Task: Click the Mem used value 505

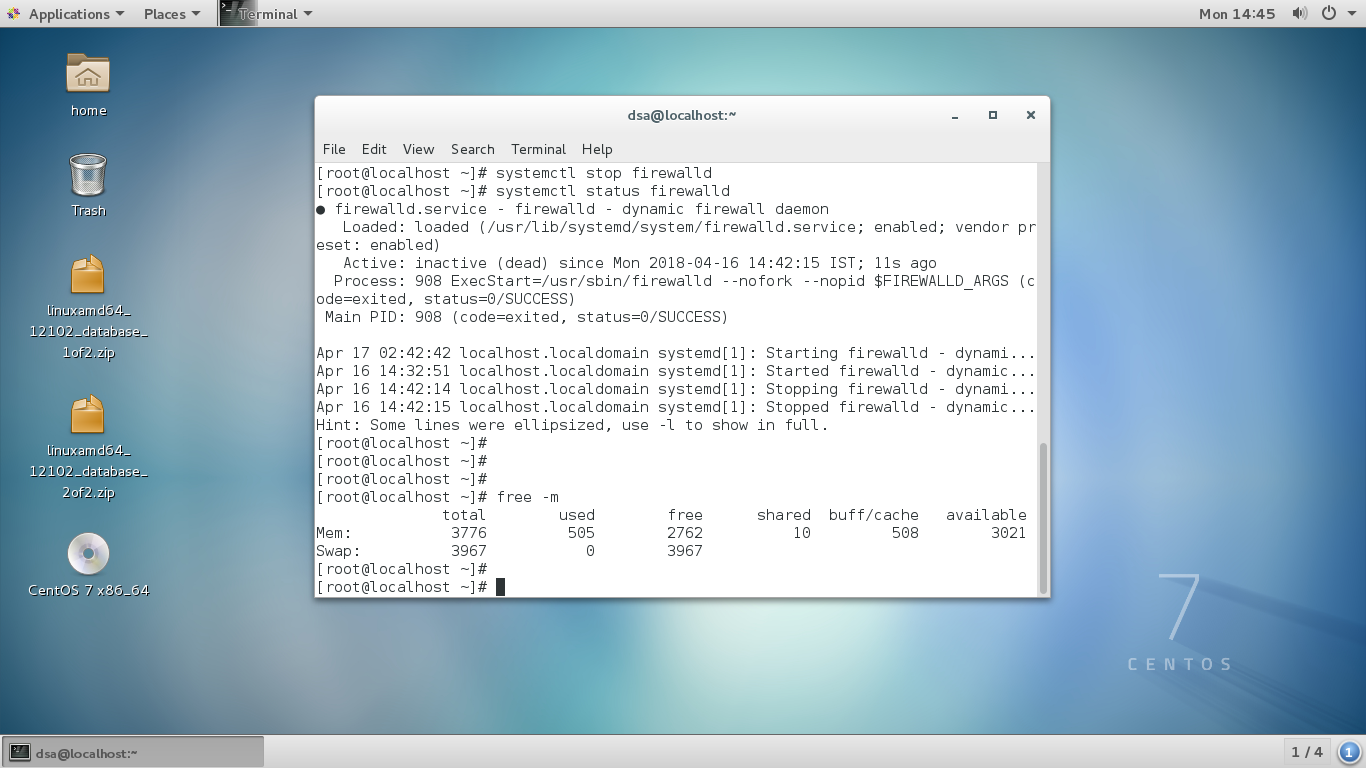Action: click(581, 533)
